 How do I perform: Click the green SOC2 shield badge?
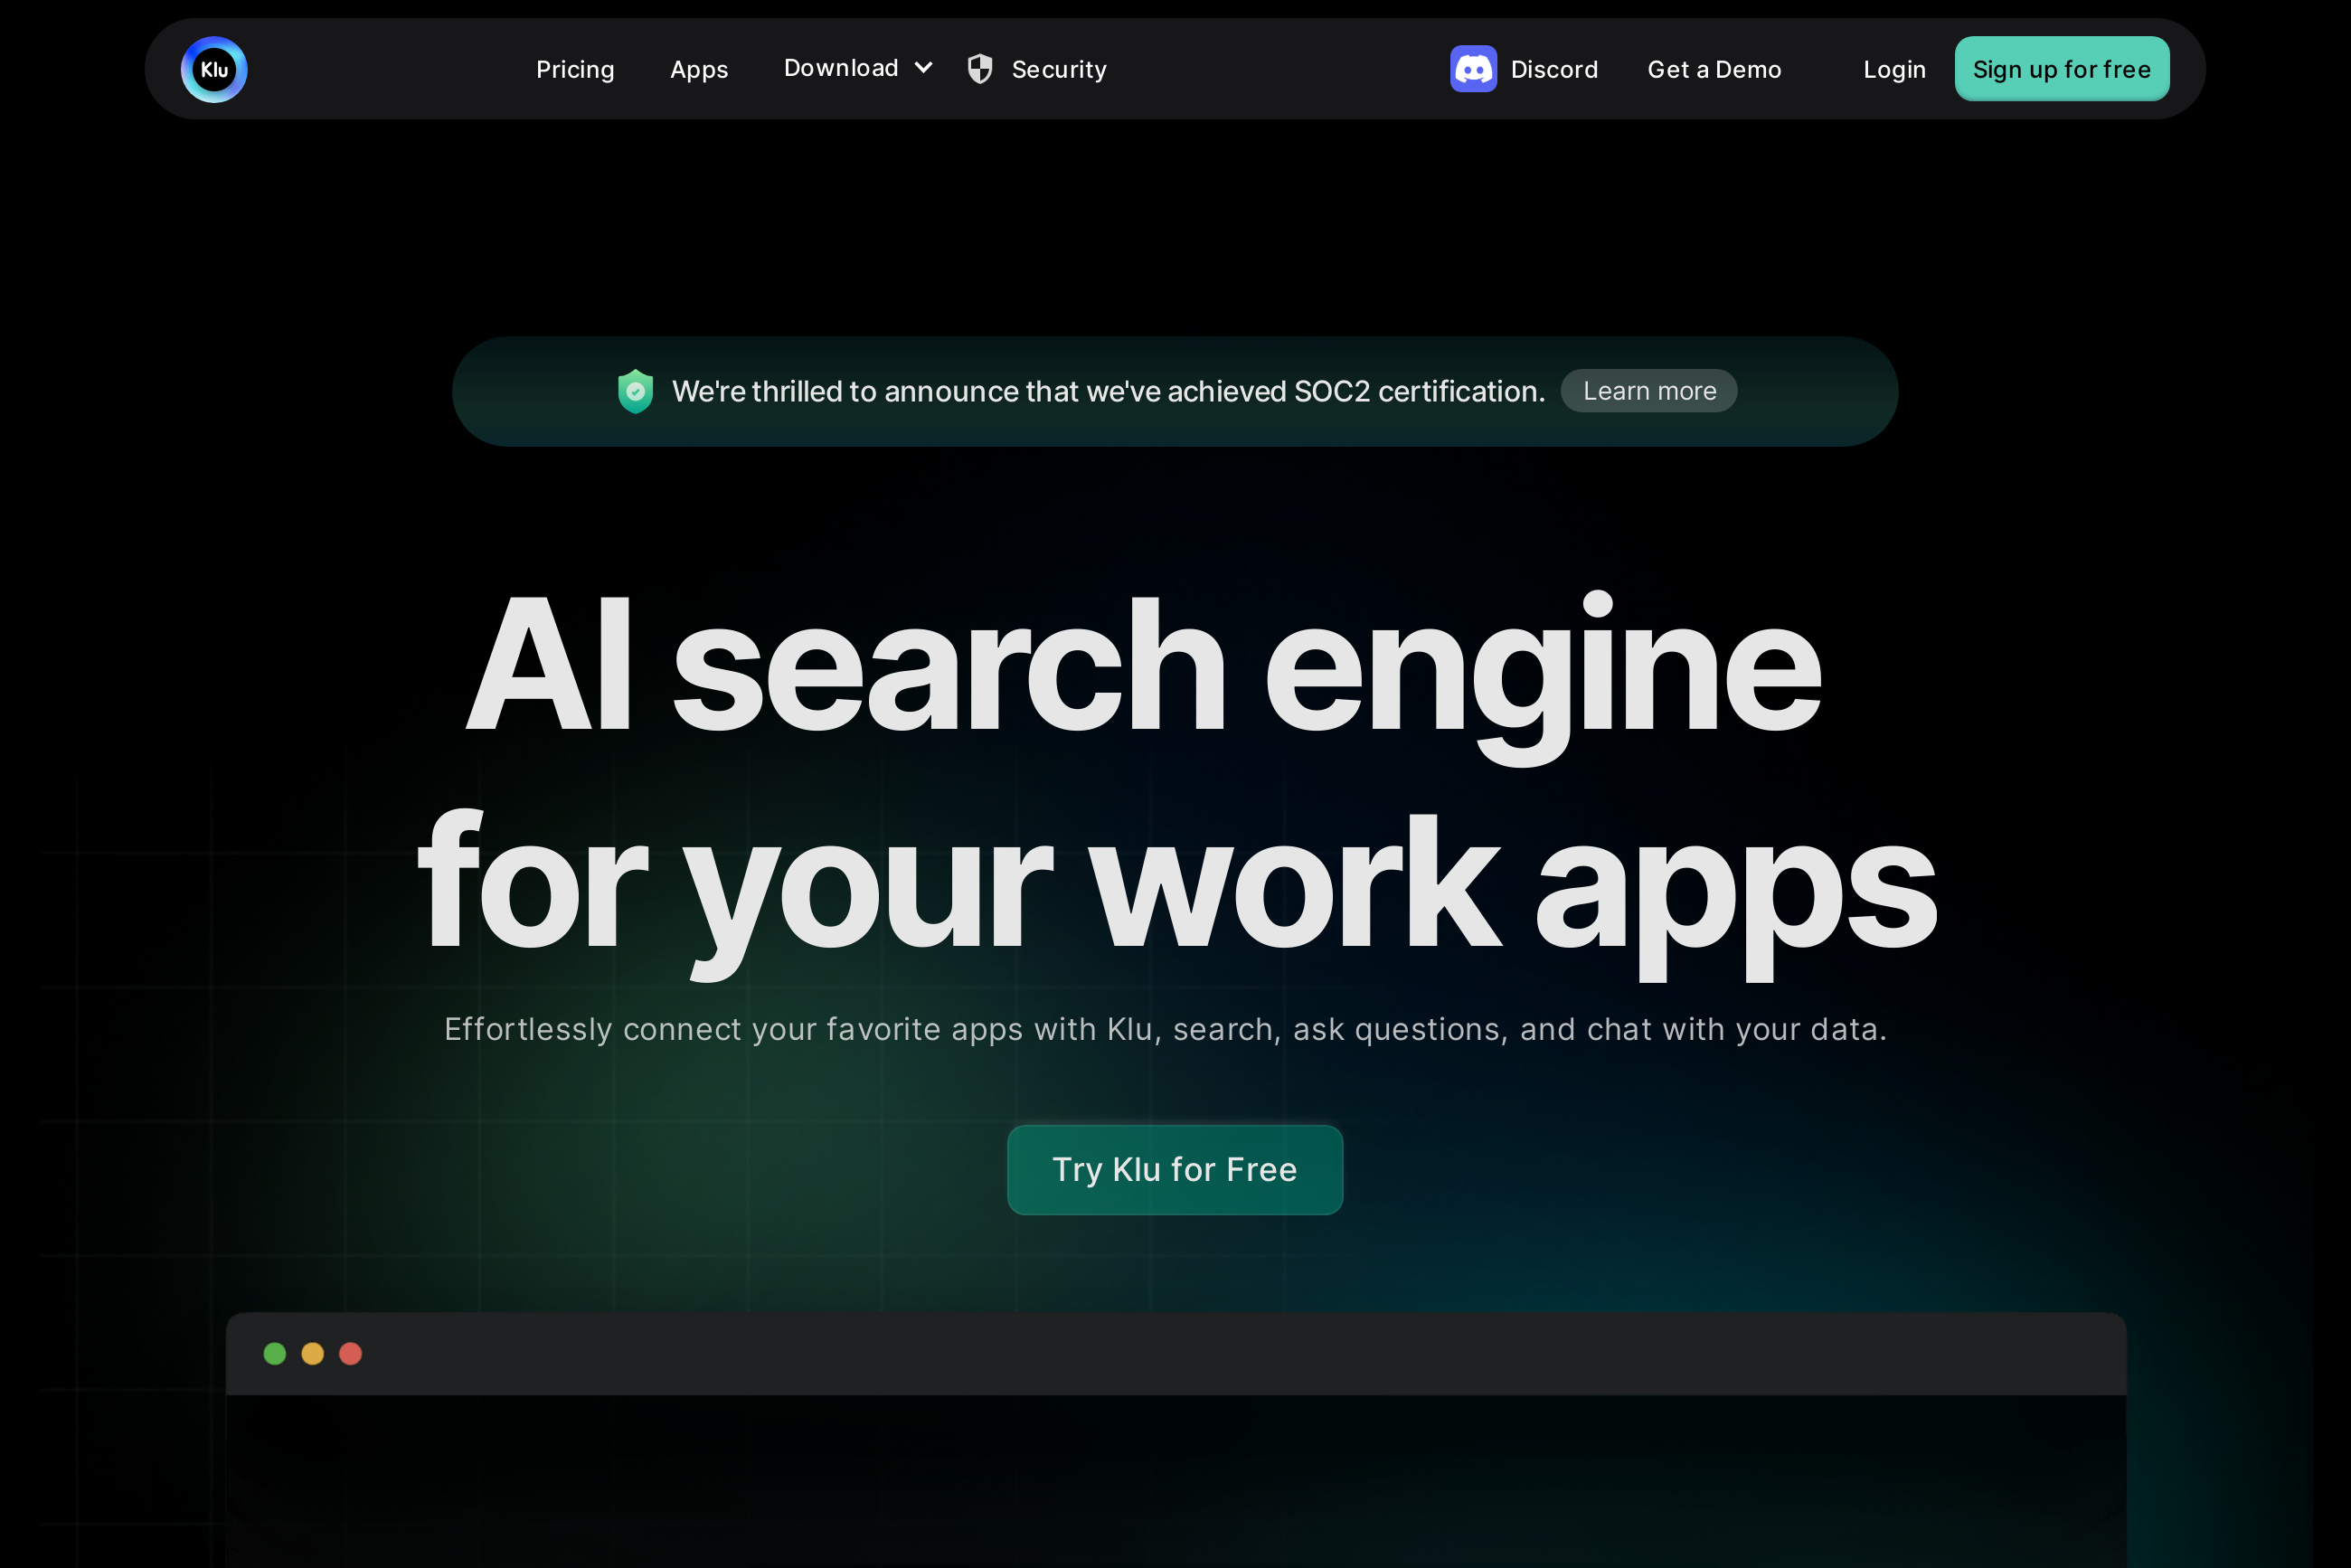635,391
